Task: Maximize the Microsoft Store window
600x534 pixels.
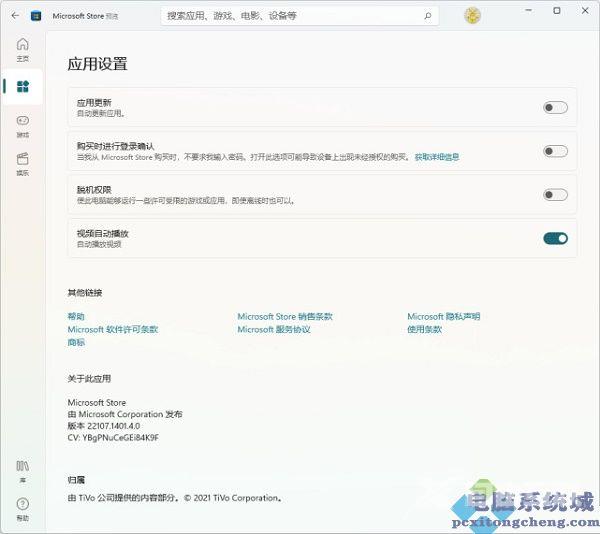Action: [x=557, y=11]
